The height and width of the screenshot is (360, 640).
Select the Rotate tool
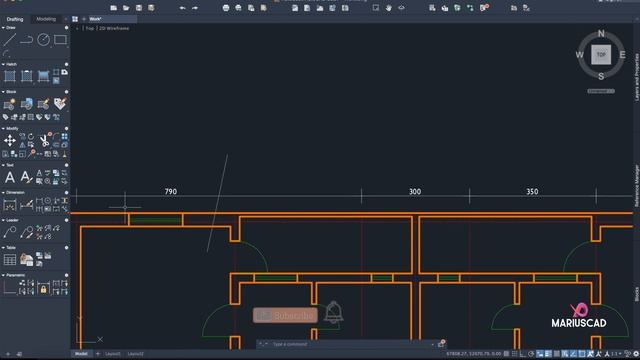(31, 136)
